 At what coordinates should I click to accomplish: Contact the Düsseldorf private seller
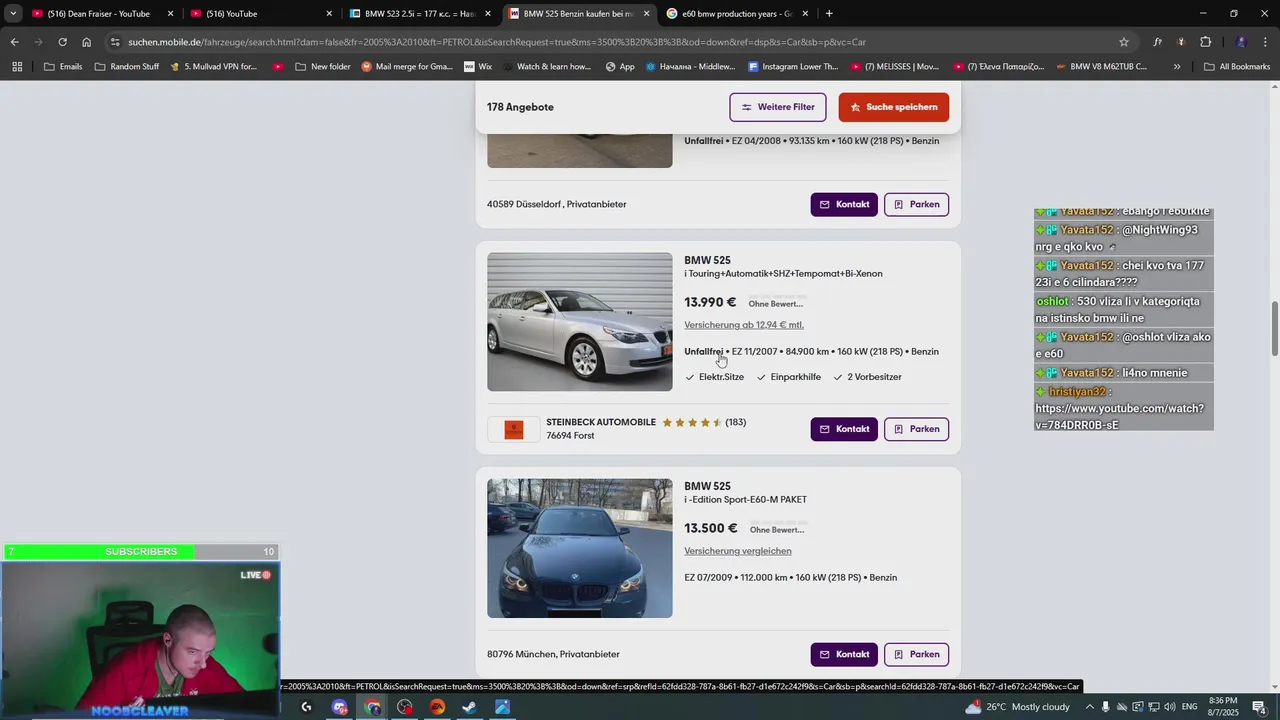coord(844,204)
